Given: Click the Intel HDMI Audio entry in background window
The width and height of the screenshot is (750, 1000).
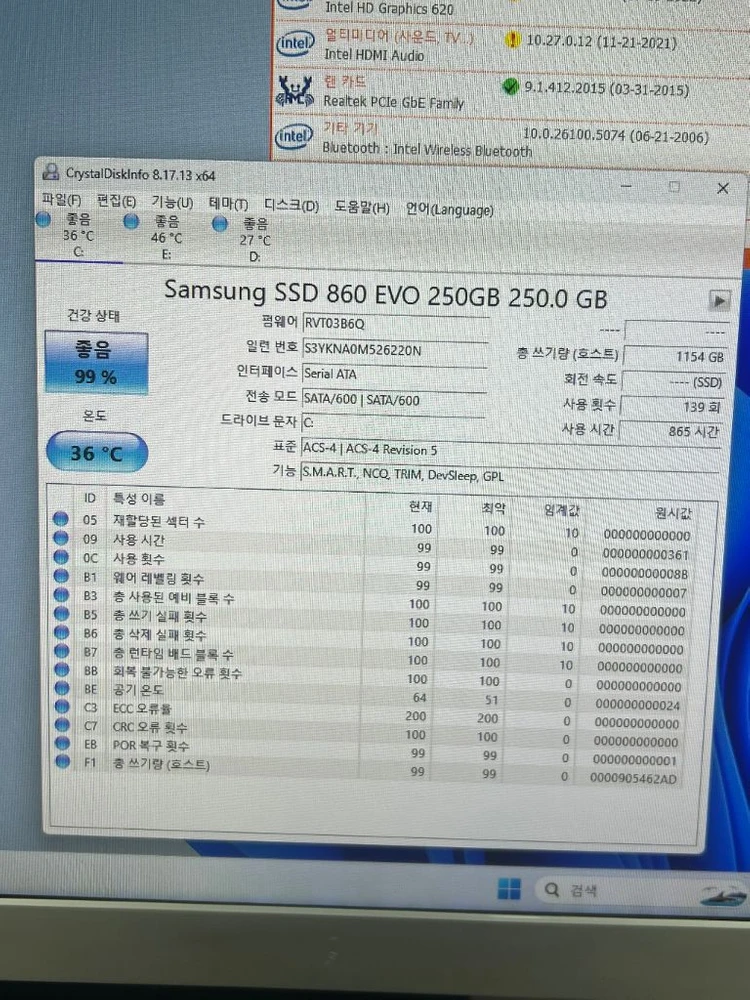Looking at the screenshot, I should click(x=374, y=55).
